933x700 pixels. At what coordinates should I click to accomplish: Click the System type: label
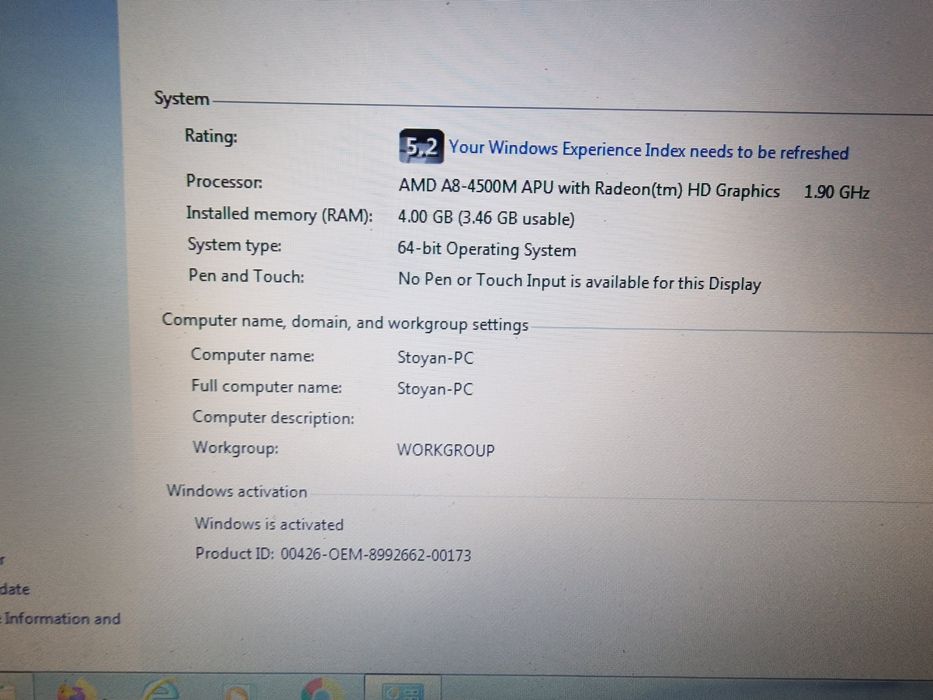[234, 245]
